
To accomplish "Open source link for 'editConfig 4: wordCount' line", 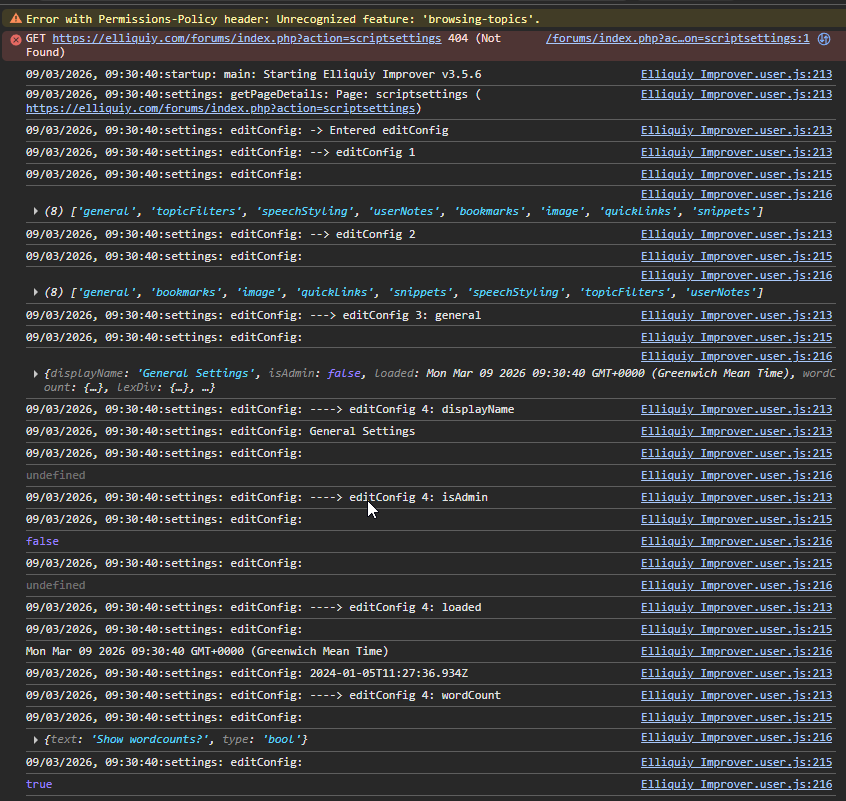I will click(x=736, y=695).
